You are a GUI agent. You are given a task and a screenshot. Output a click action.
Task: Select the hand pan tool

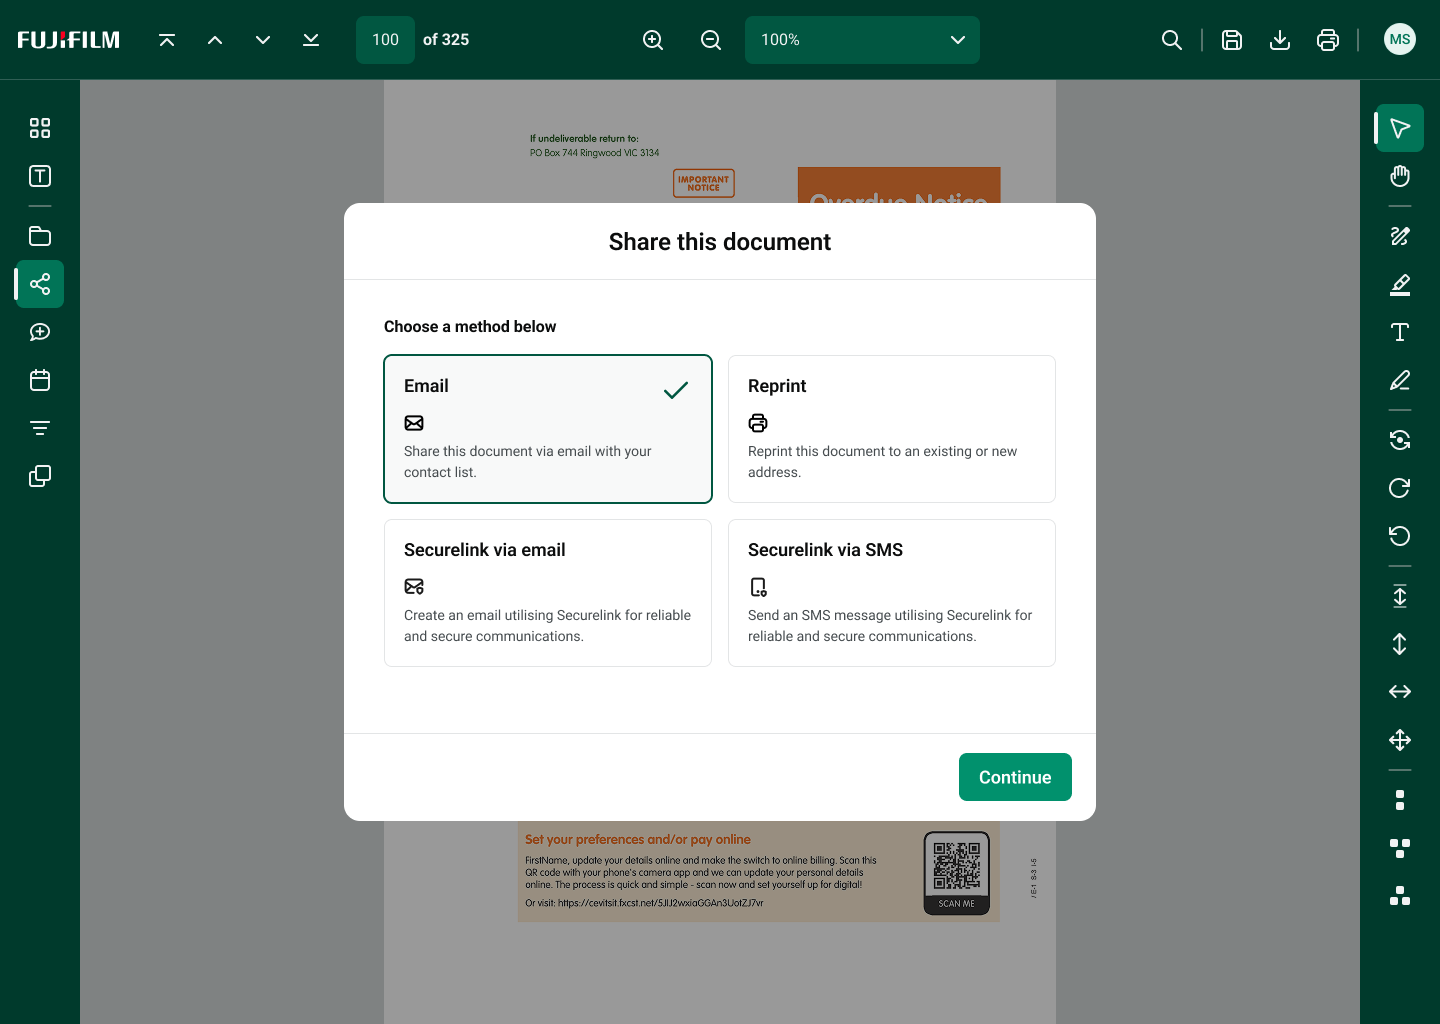1400,176
